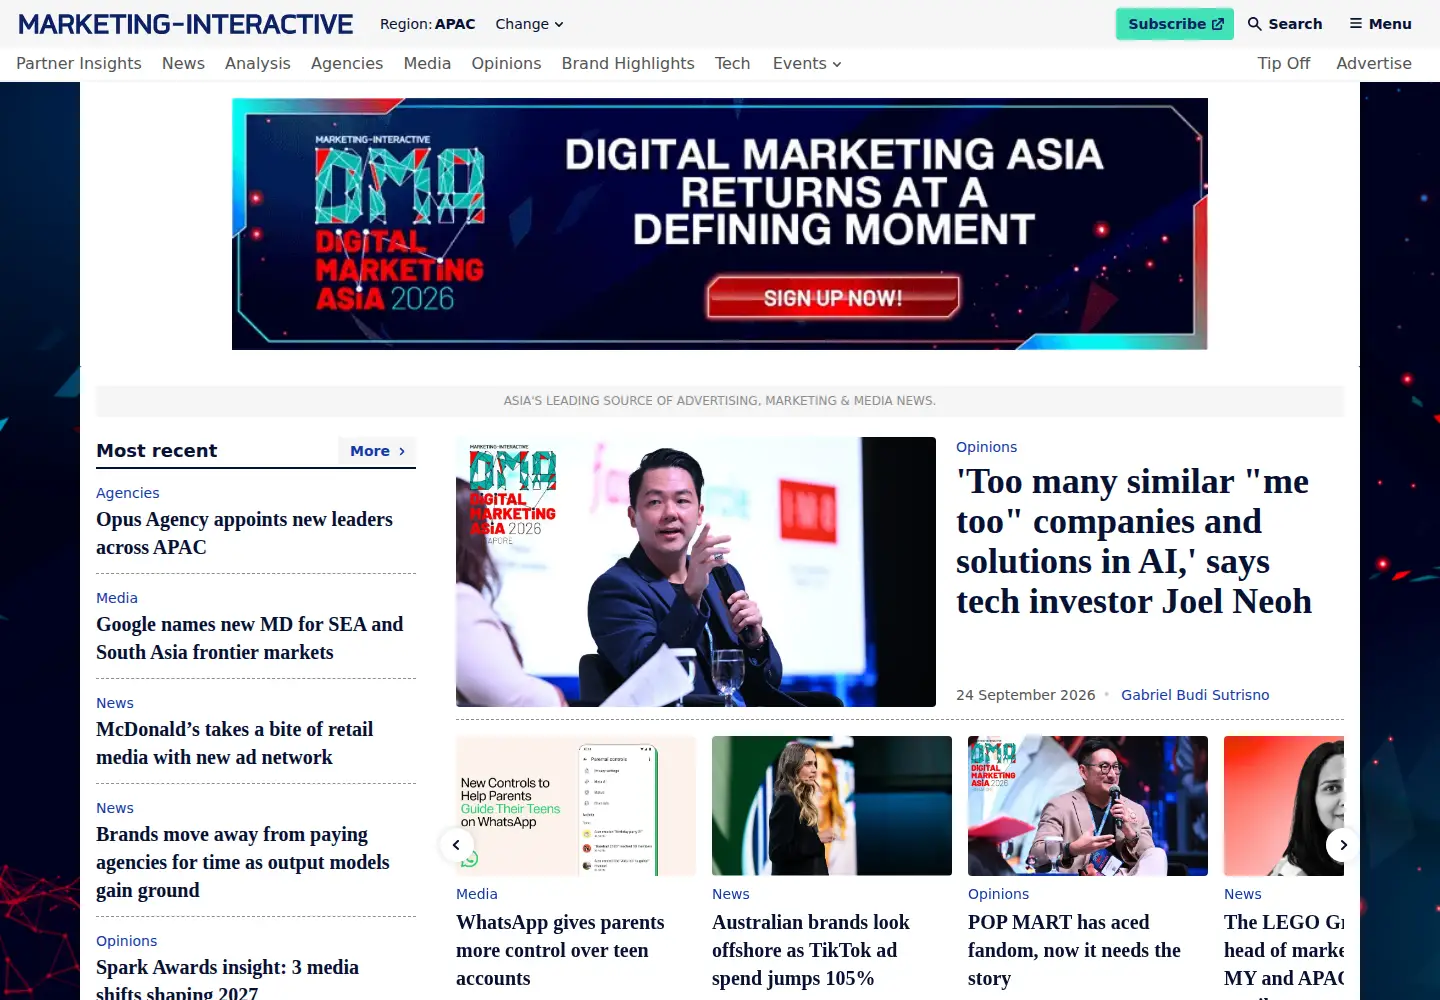Screen dimensions: 1440x1000
Task: Go to carousel's previous slide arrow
Action: click(x=456, y=845)
